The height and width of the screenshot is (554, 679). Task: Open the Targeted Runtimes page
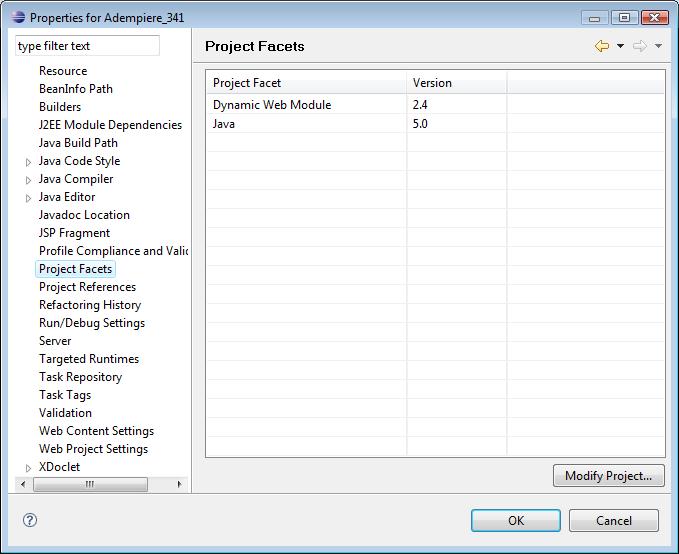(89, 359)
